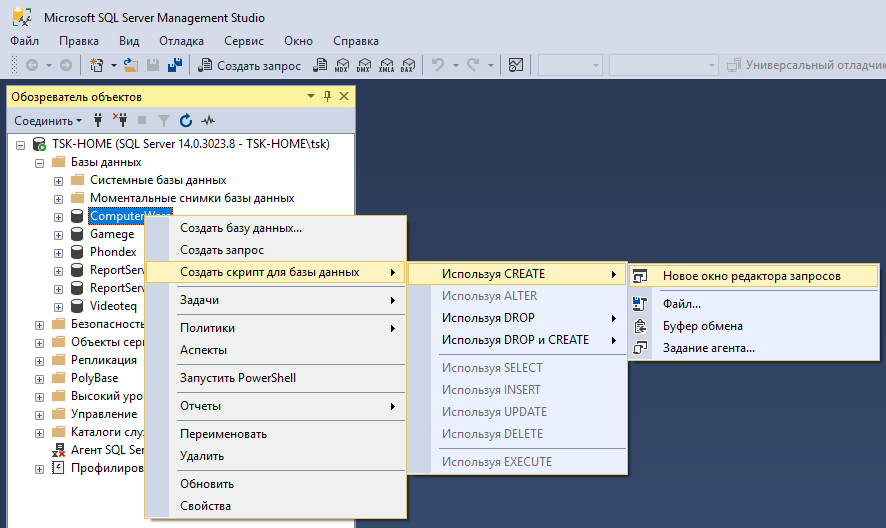The image size is (886, 528).
Task: Choose 'Файл...' script output option
Action: pos(754,304)
